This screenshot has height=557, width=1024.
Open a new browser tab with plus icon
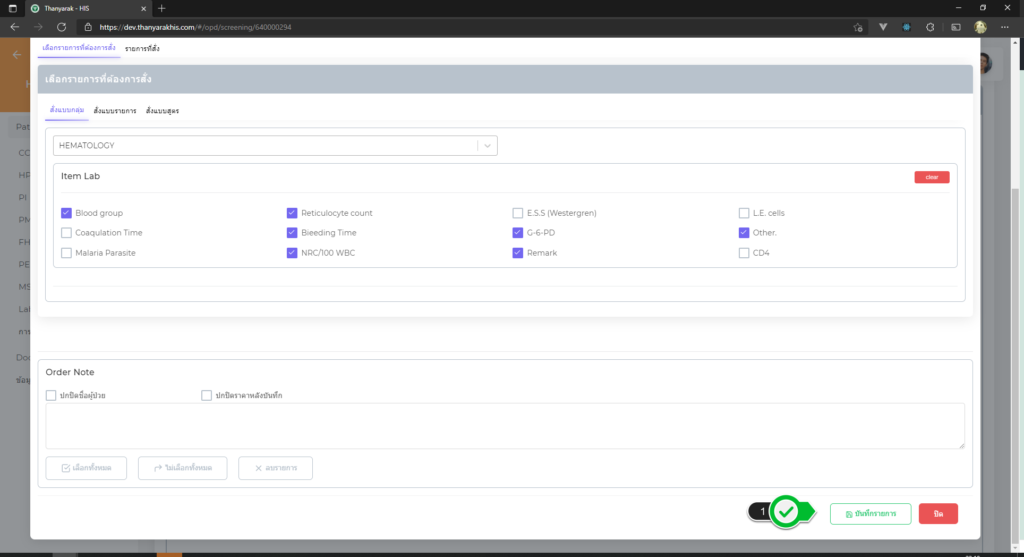162,8
